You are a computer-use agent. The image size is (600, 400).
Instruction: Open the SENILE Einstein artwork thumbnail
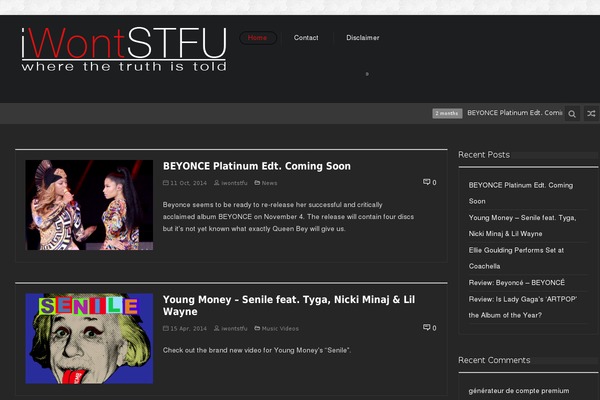point(89,339)
